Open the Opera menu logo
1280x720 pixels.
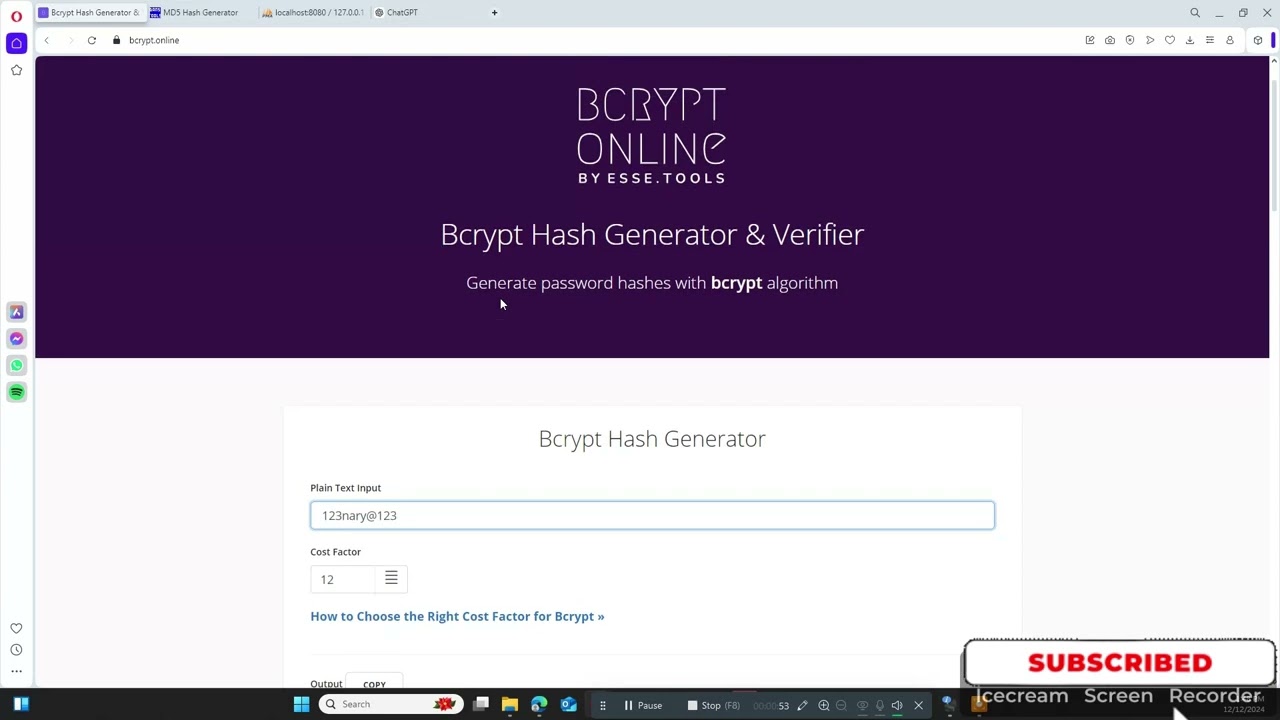pos(16,16)
